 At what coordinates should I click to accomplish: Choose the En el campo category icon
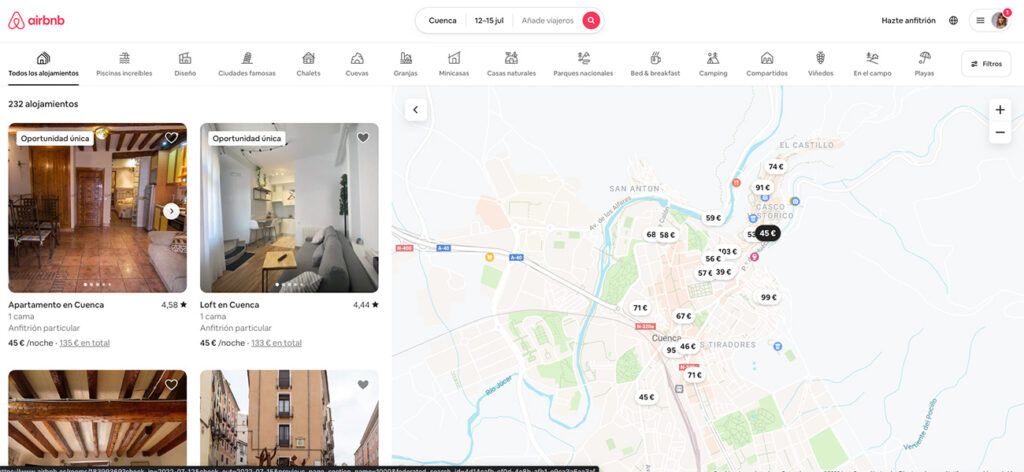[x=872, y=58]
